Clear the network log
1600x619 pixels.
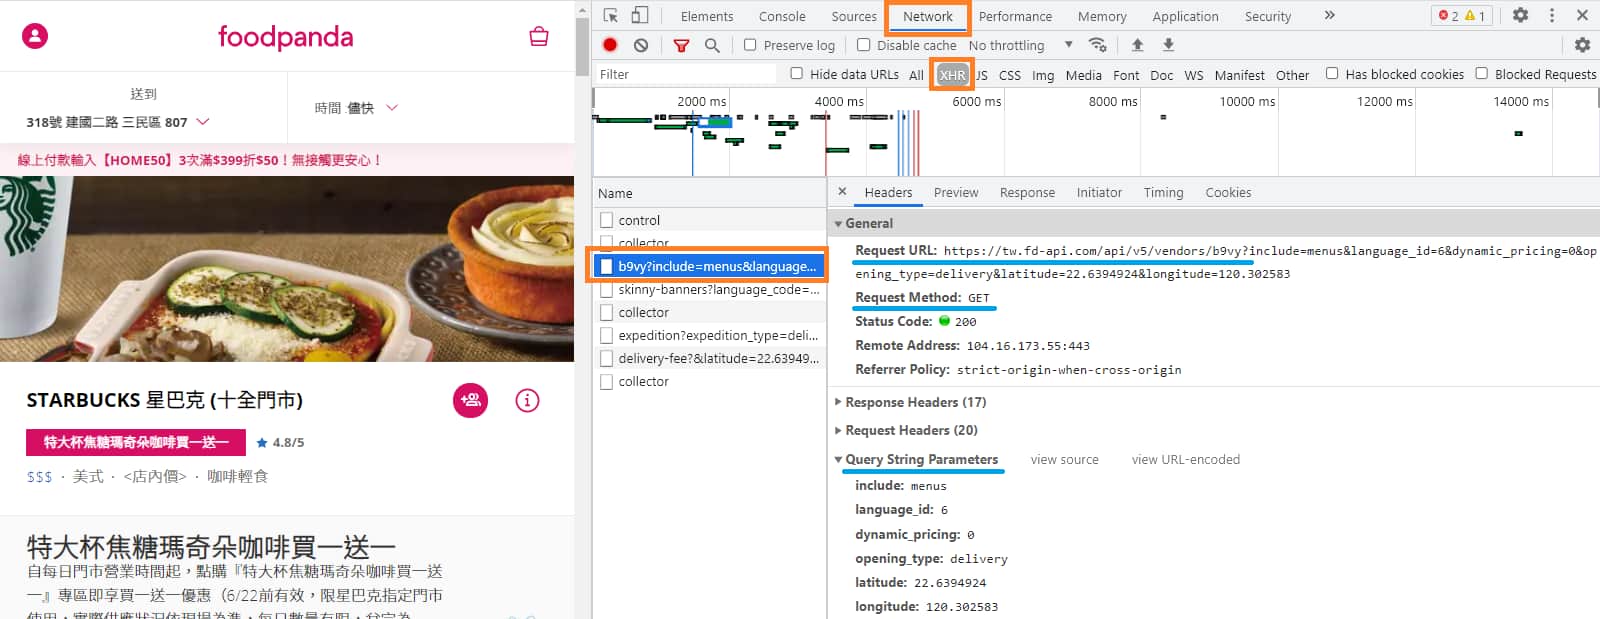641,45
